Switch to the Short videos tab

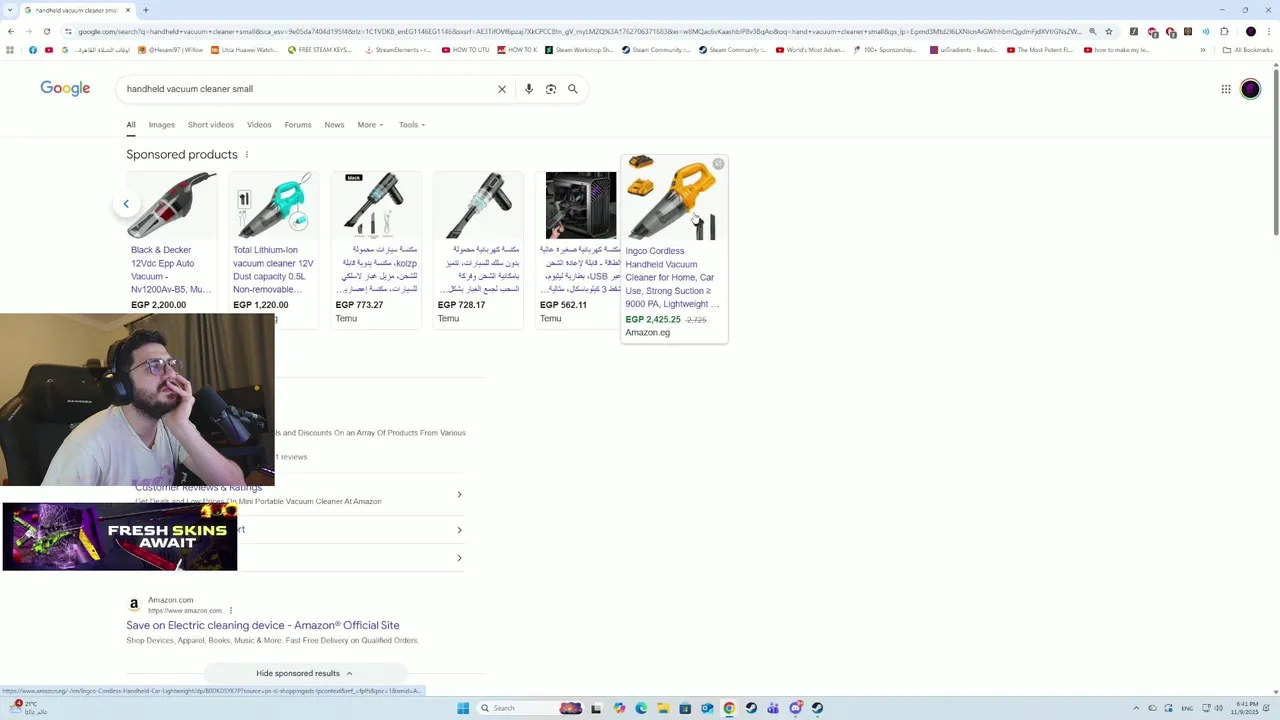[x=211, y=125]
